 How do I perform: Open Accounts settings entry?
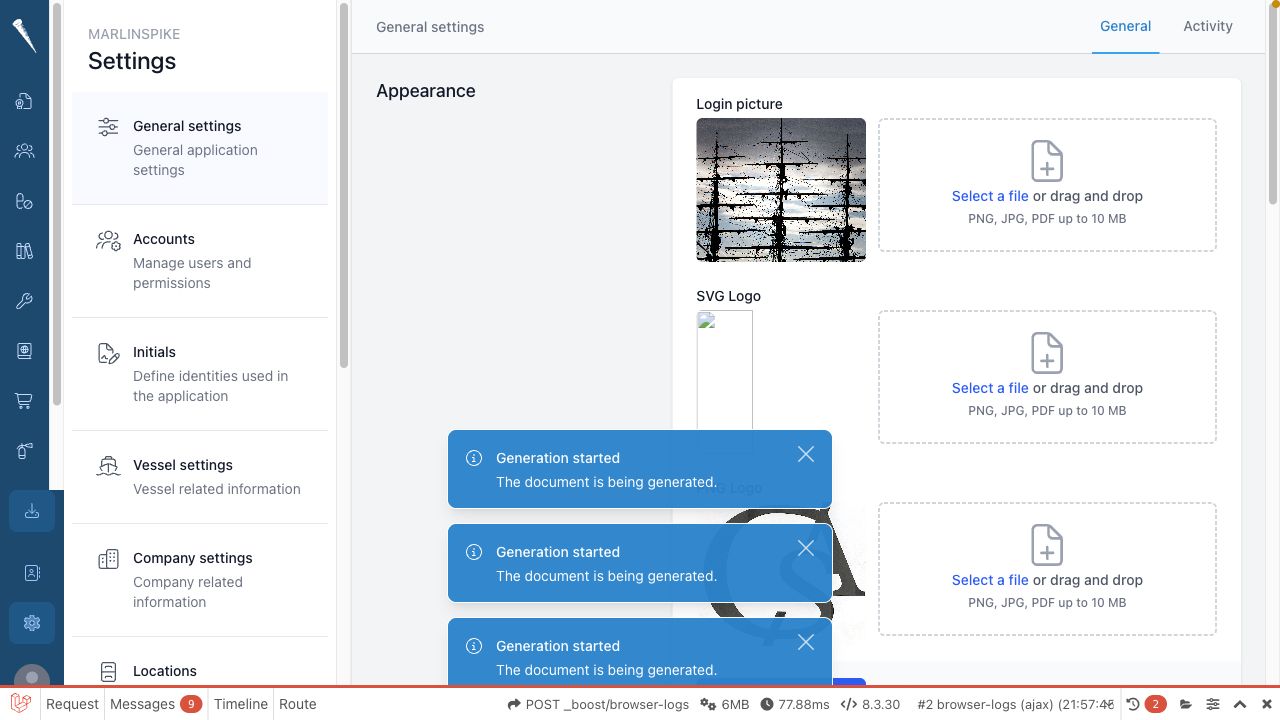tap(200, 261)
